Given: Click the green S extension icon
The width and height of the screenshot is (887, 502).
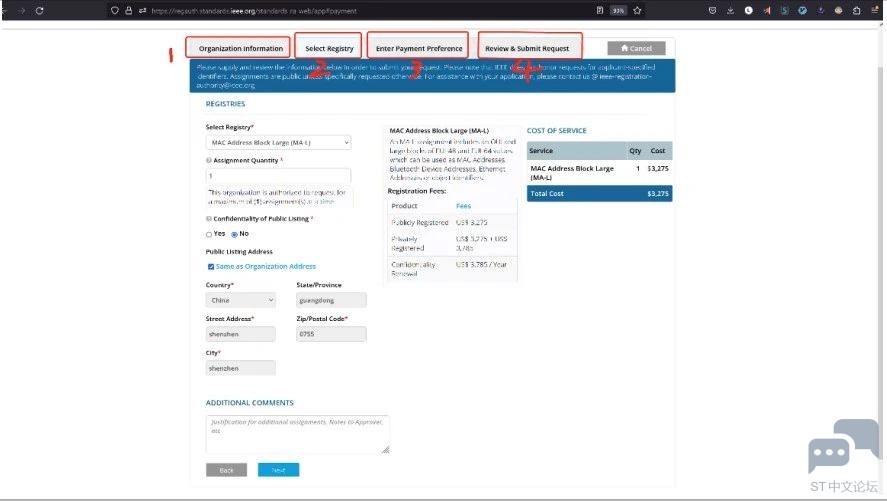Looking at the screenshot, I should [784, 10].
